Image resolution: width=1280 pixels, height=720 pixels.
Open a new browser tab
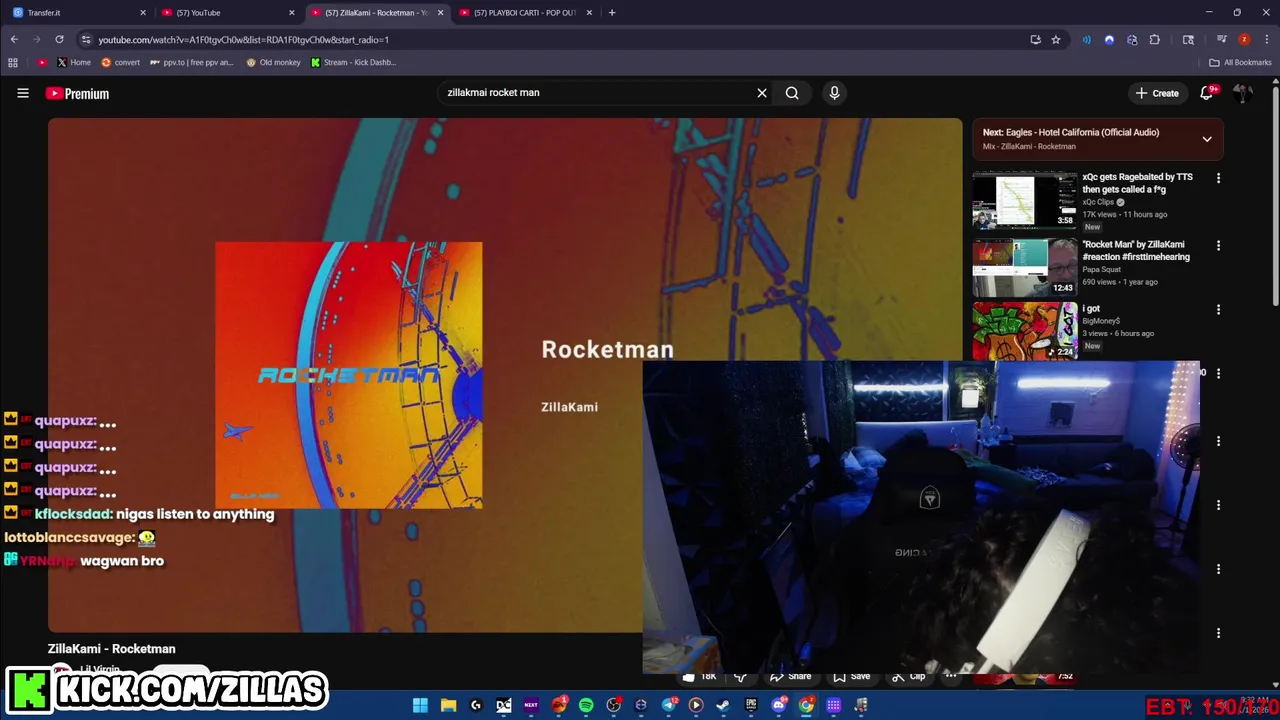click(612, 13)
